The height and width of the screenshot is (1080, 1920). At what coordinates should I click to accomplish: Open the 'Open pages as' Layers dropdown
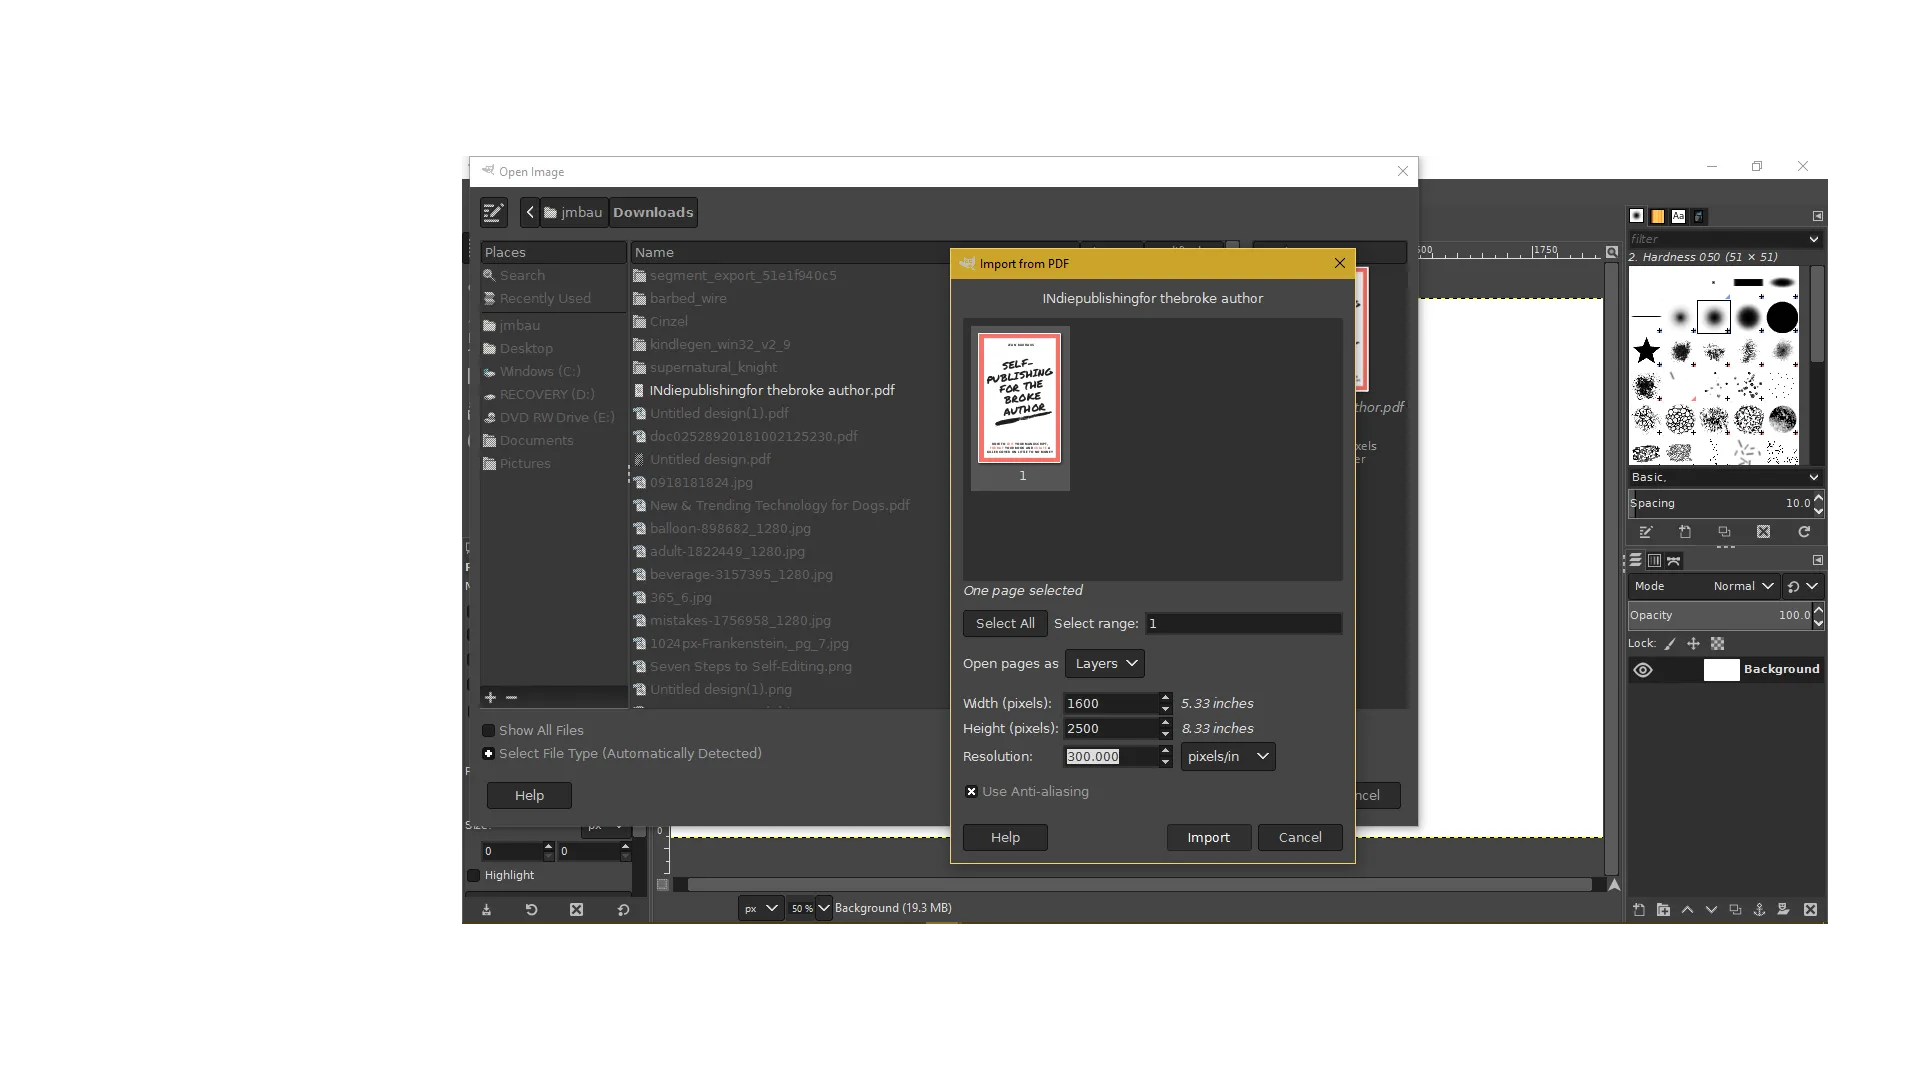point(1104,662)
